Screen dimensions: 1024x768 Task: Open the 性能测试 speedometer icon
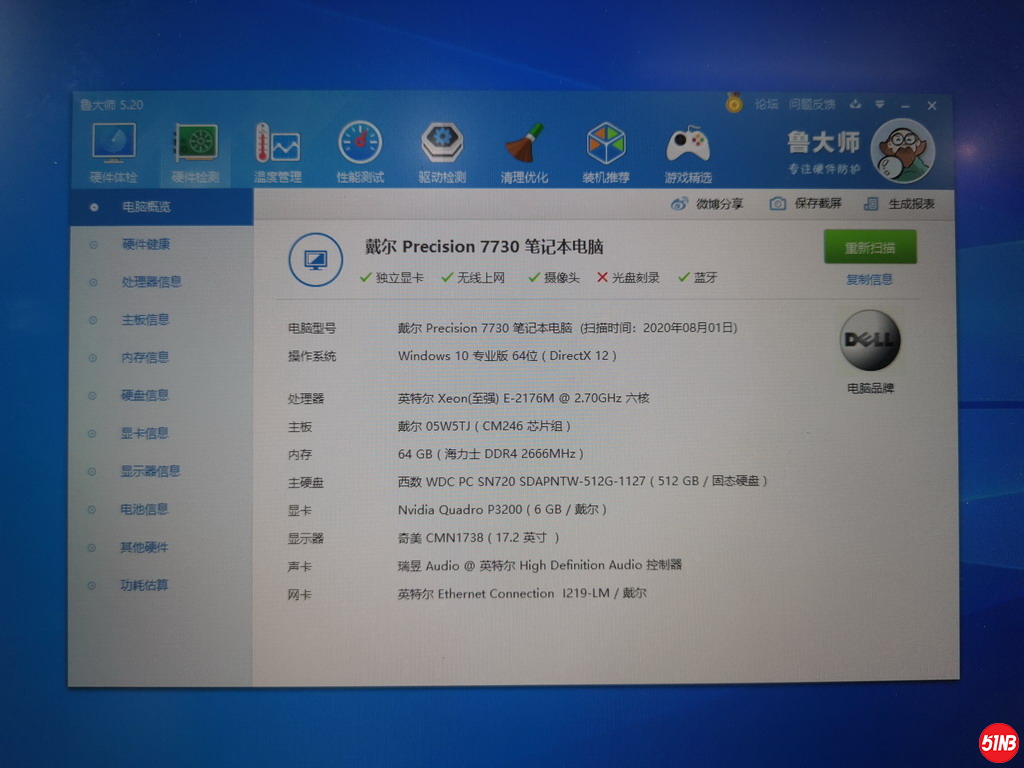[360, 145]
